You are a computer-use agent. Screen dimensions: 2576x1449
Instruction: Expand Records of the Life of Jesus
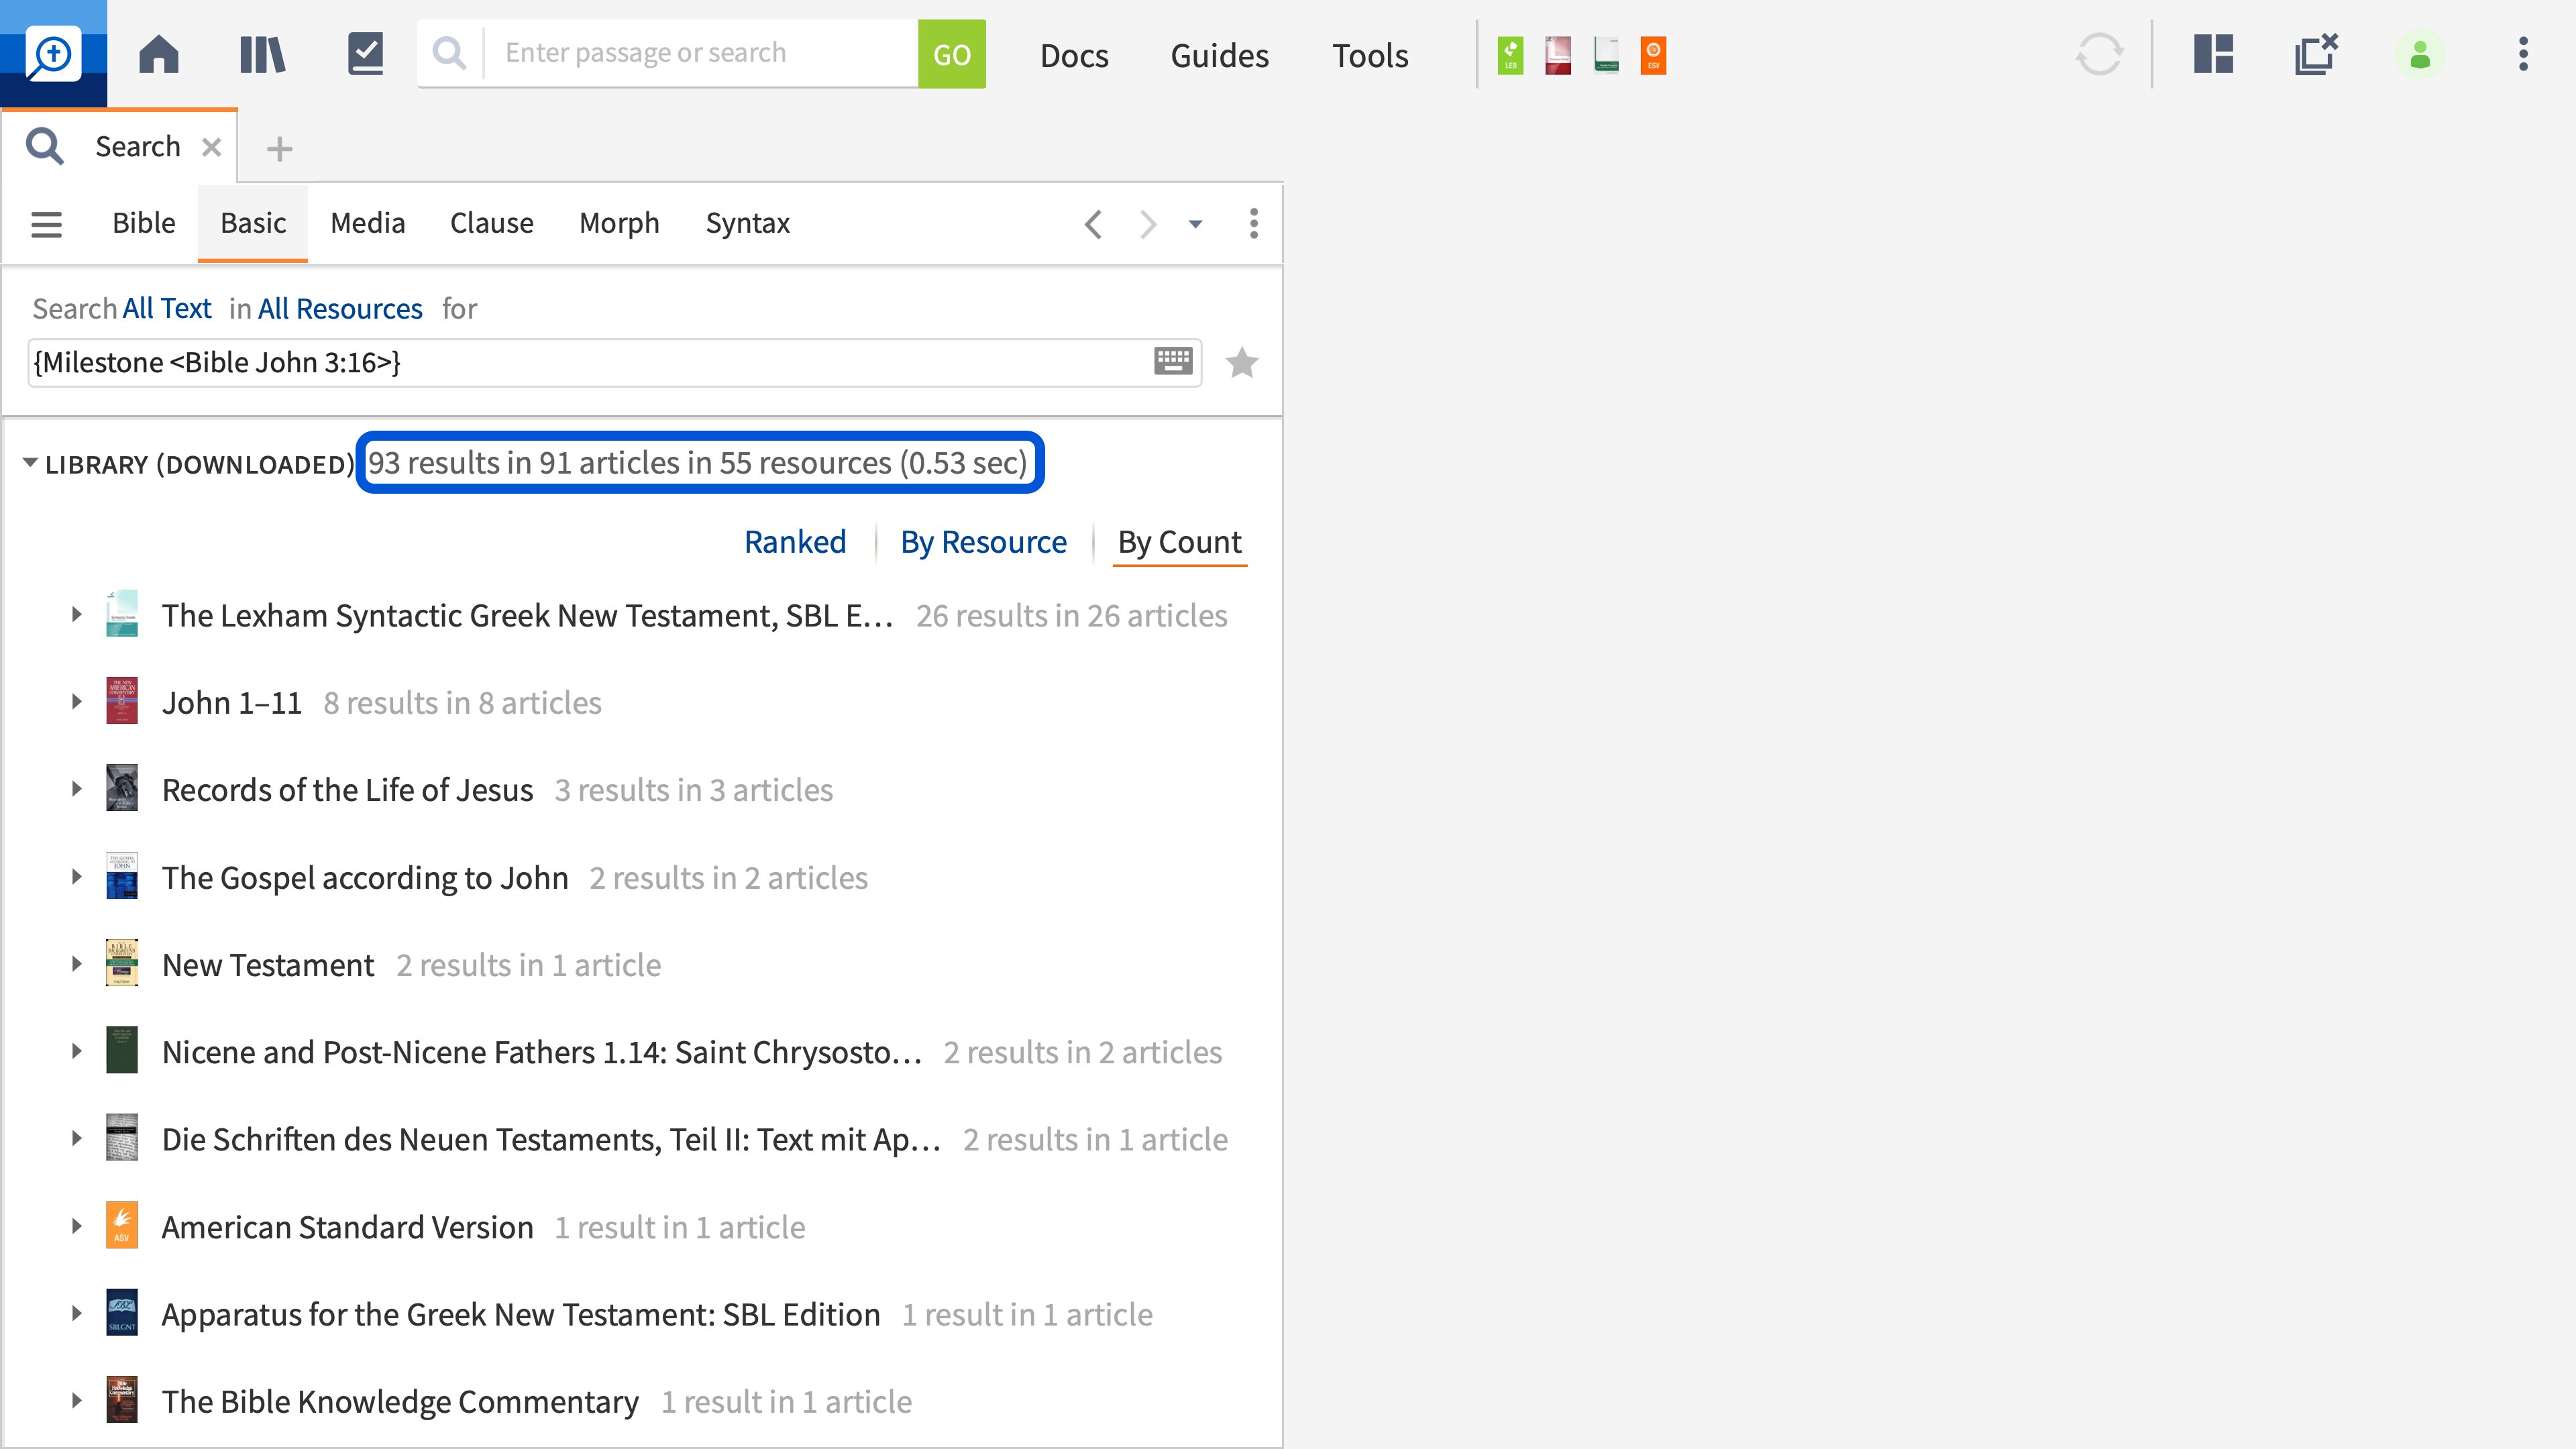[x=76, y=789]
